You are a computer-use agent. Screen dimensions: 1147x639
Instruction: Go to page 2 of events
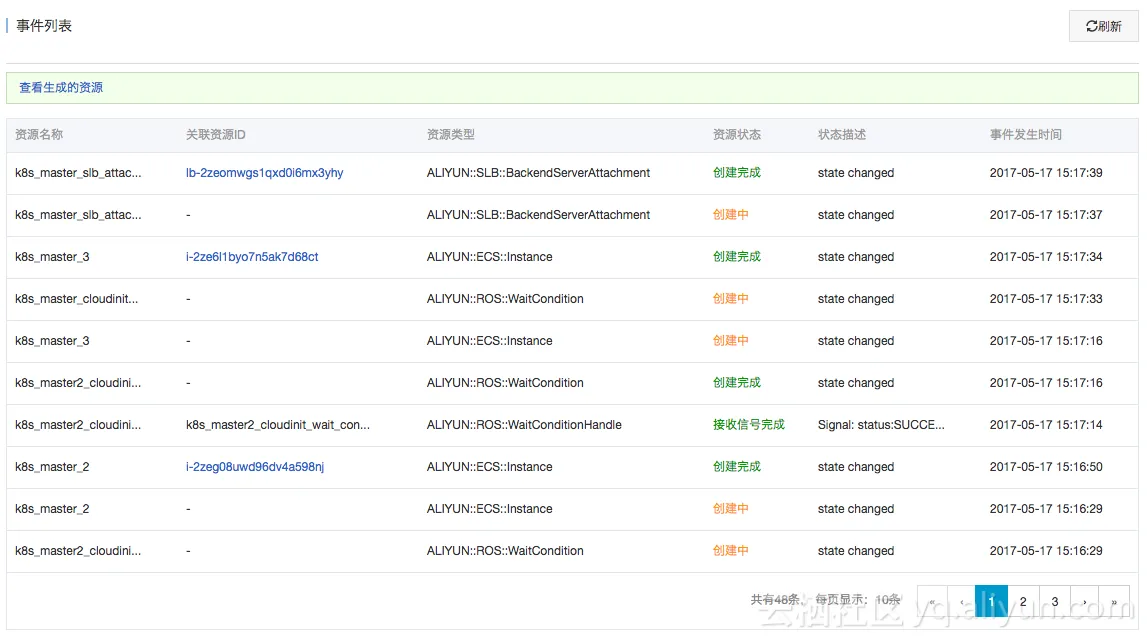tap(1023, 601)
